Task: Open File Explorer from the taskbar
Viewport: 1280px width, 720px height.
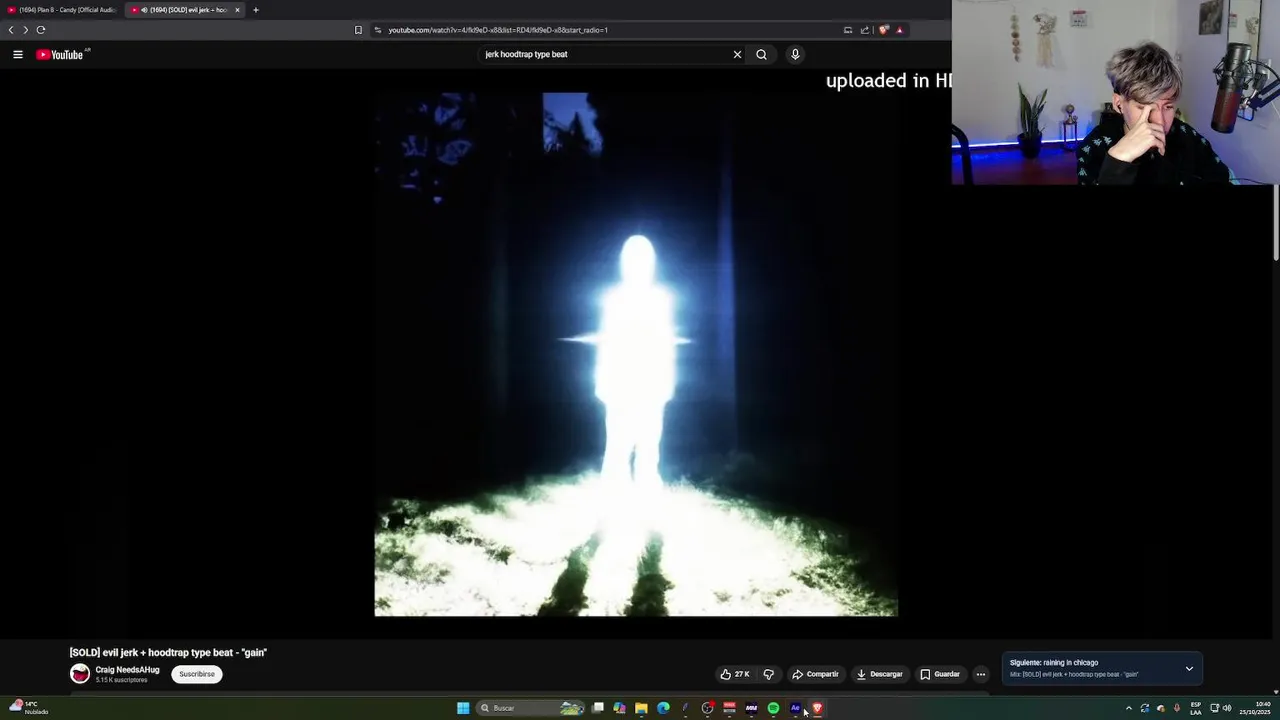Action: point(641,708)
